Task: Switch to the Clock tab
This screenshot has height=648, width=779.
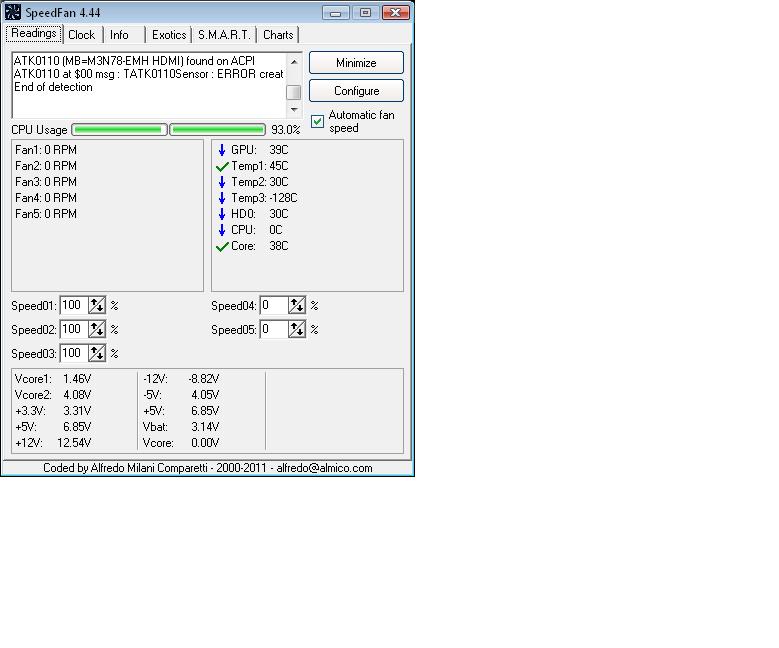Action: (x=81, y=35)
